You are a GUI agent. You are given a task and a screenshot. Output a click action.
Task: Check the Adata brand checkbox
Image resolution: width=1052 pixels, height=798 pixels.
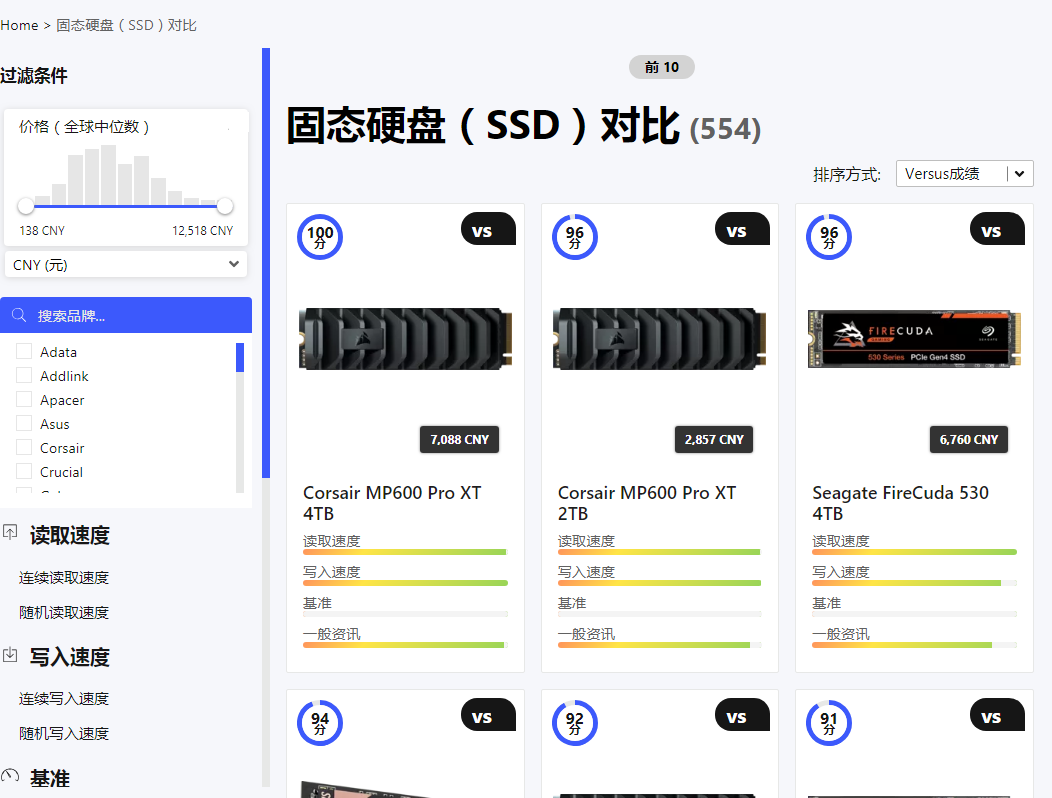coord(24,351)
